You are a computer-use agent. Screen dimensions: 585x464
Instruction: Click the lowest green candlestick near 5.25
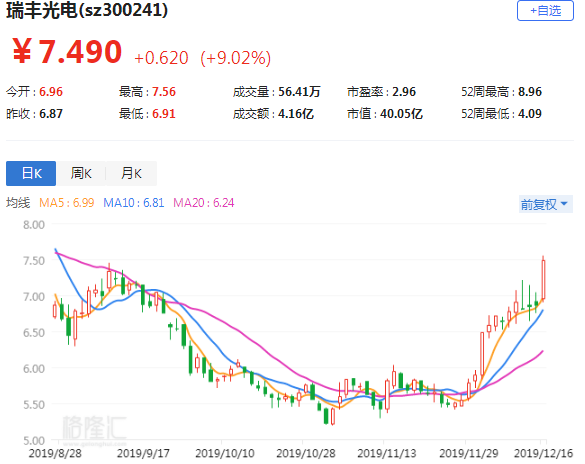(326, 416)
